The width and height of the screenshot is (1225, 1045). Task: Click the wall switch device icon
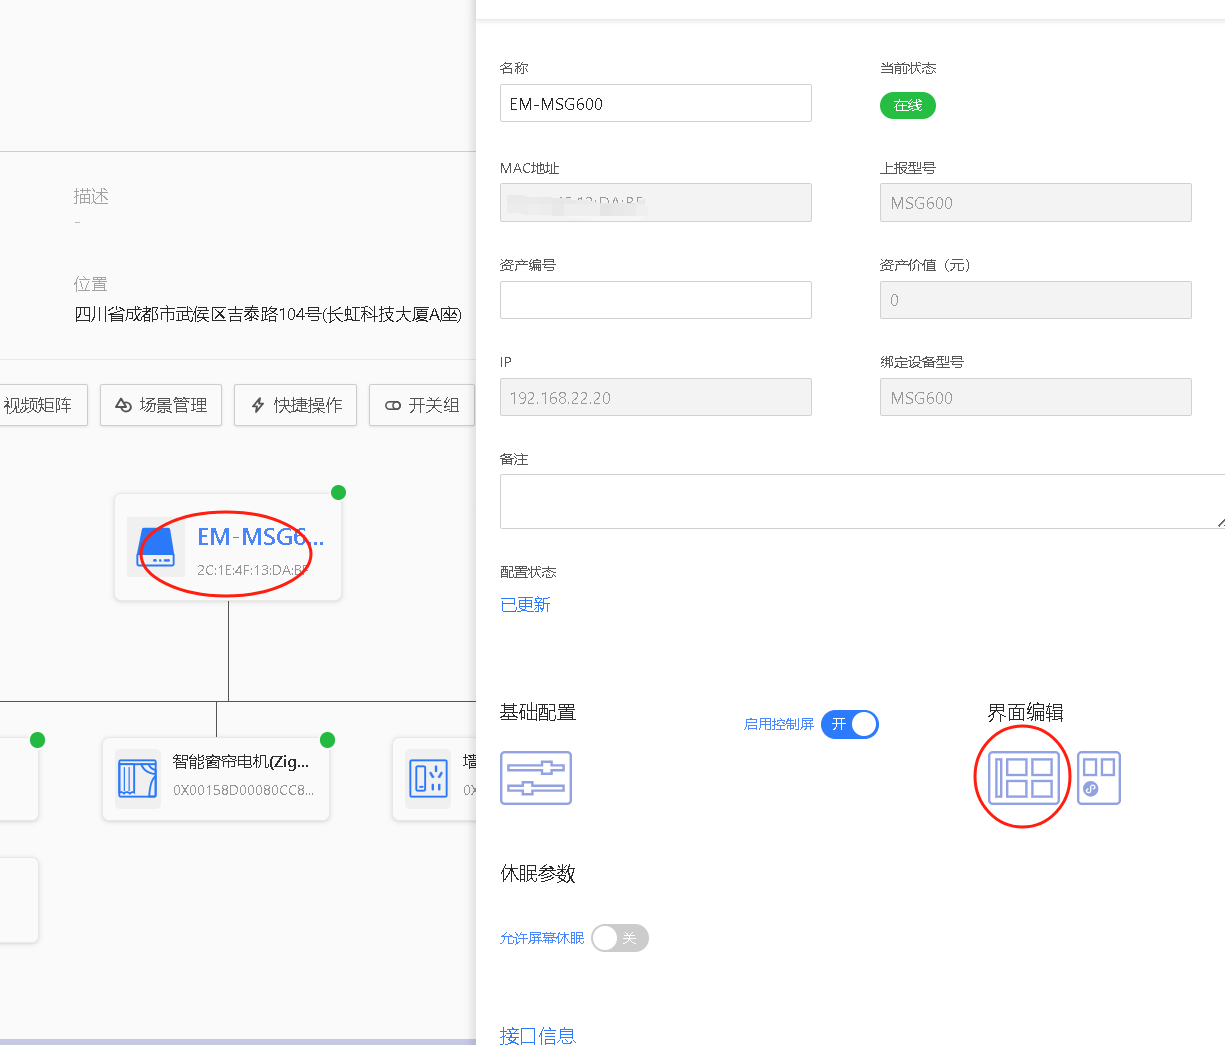coord(428,778)
